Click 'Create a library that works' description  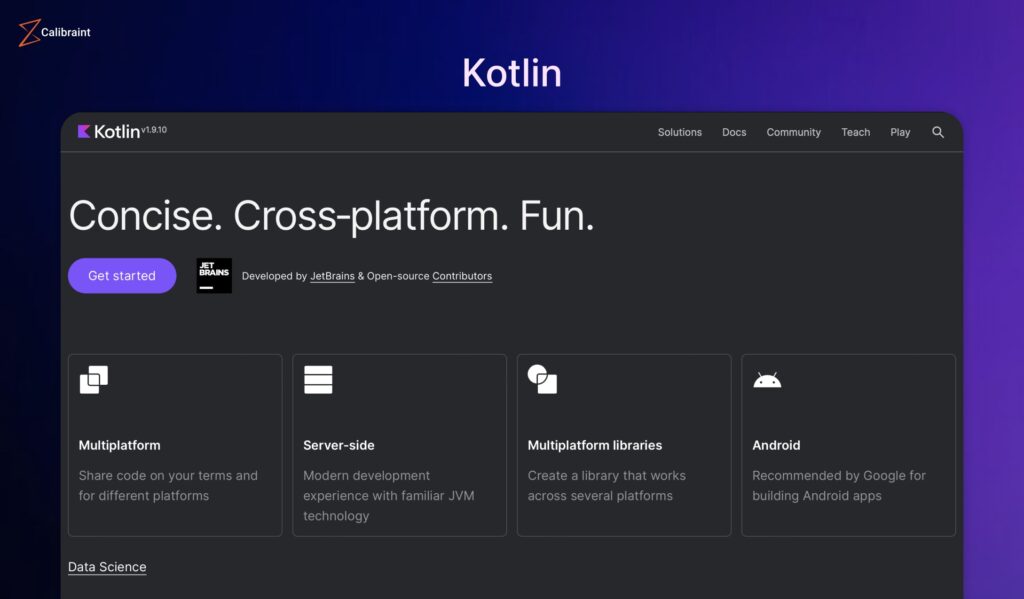607,485
